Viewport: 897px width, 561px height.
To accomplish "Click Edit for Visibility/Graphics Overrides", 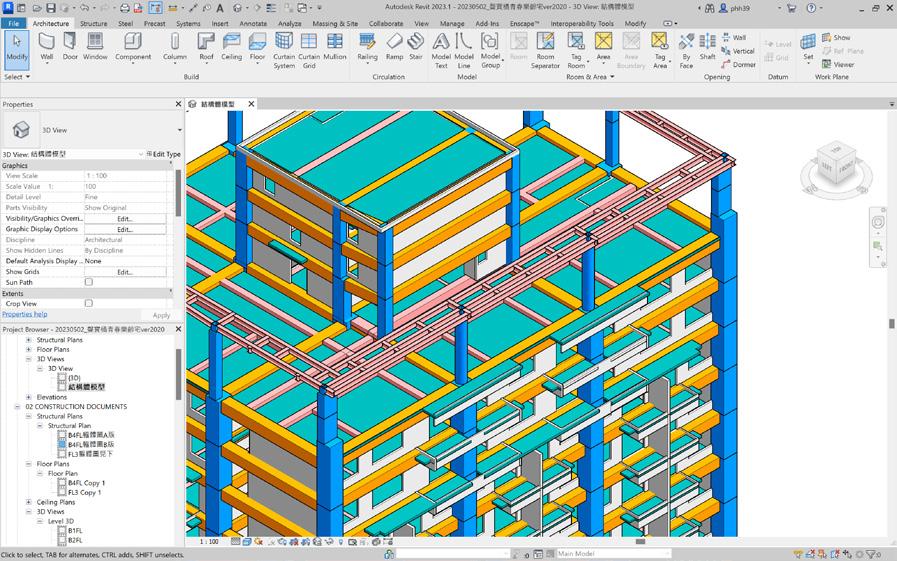I will pyautogui.click(x=125, y=218).
